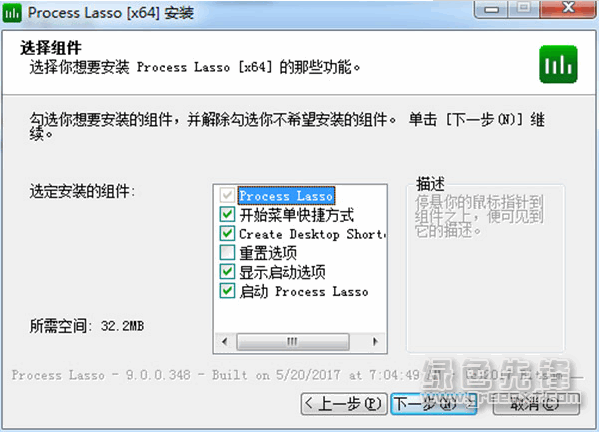
Task: Enable the 重置选项 checkbox
Action: 227,253
